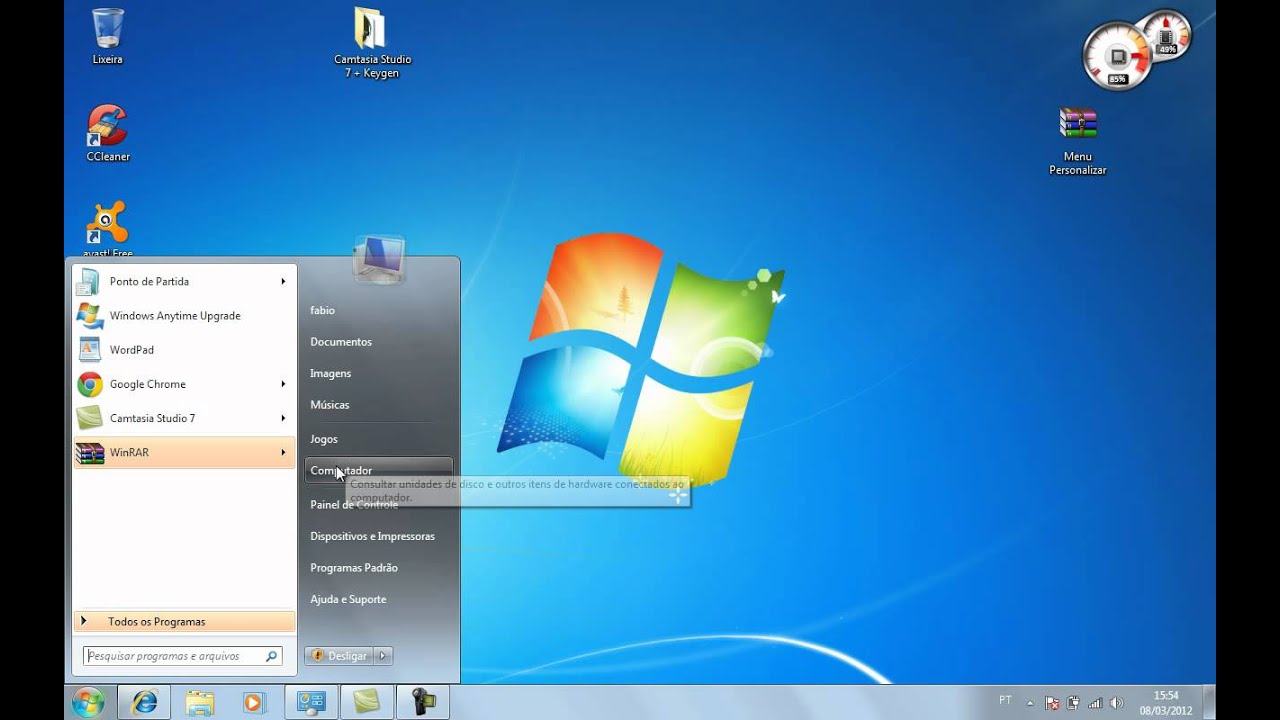Open Documentos from Start menu

[341, 342]
